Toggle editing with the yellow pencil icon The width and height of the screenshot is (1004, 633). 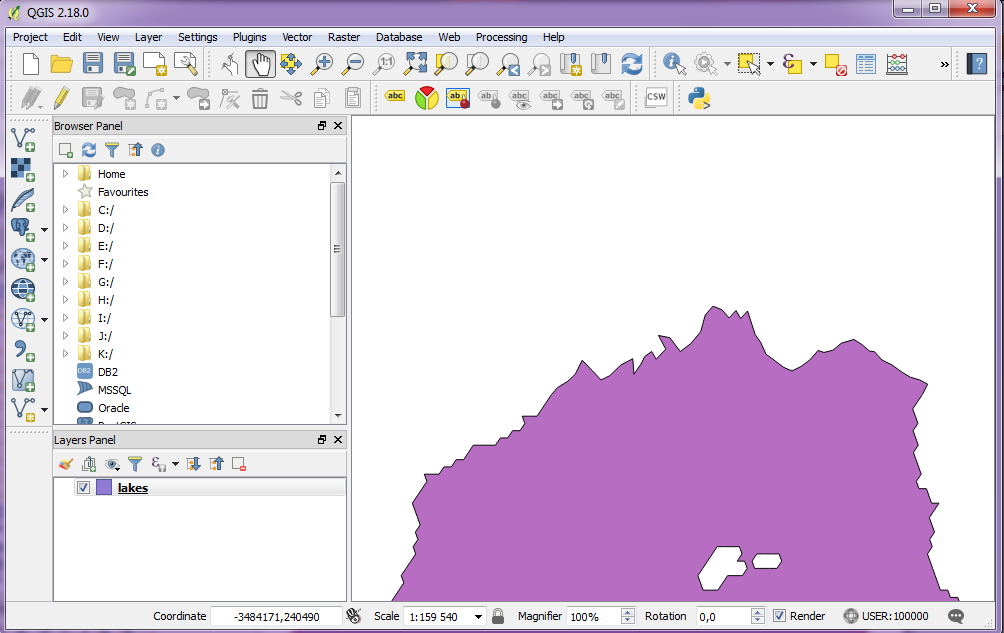(x=61, y=98)
